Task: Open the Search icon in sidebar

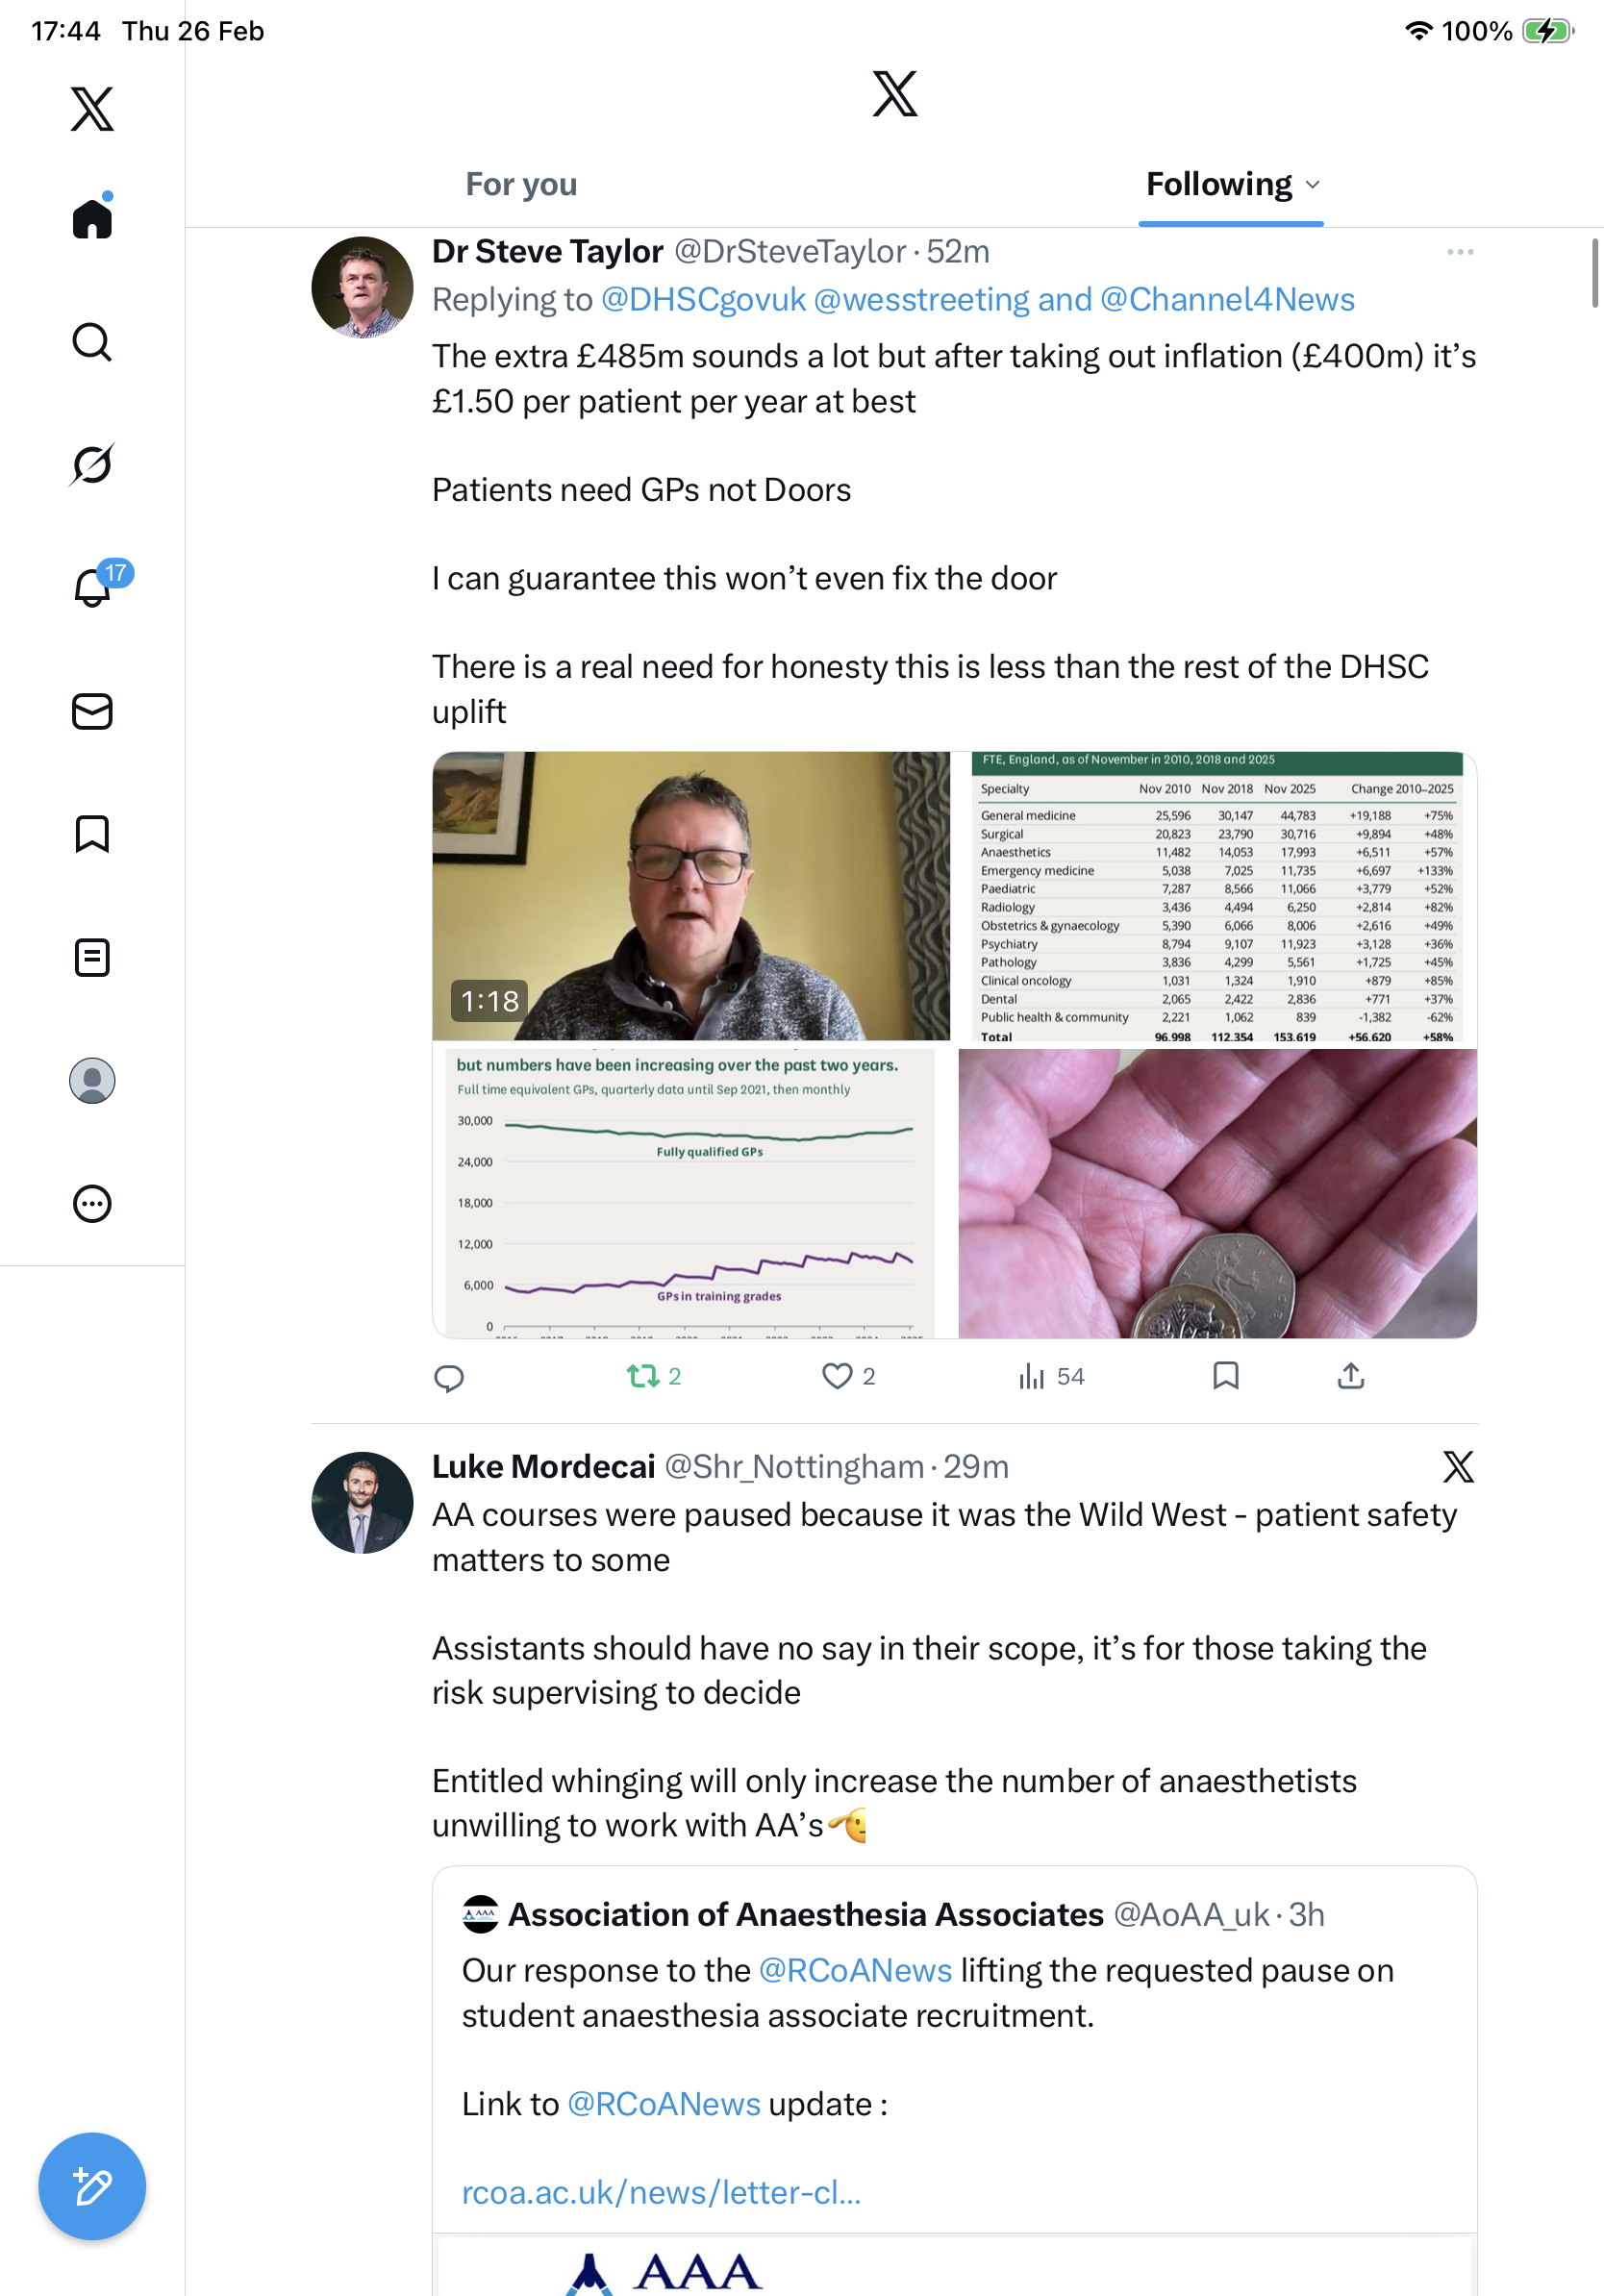Action: [92, 342]
